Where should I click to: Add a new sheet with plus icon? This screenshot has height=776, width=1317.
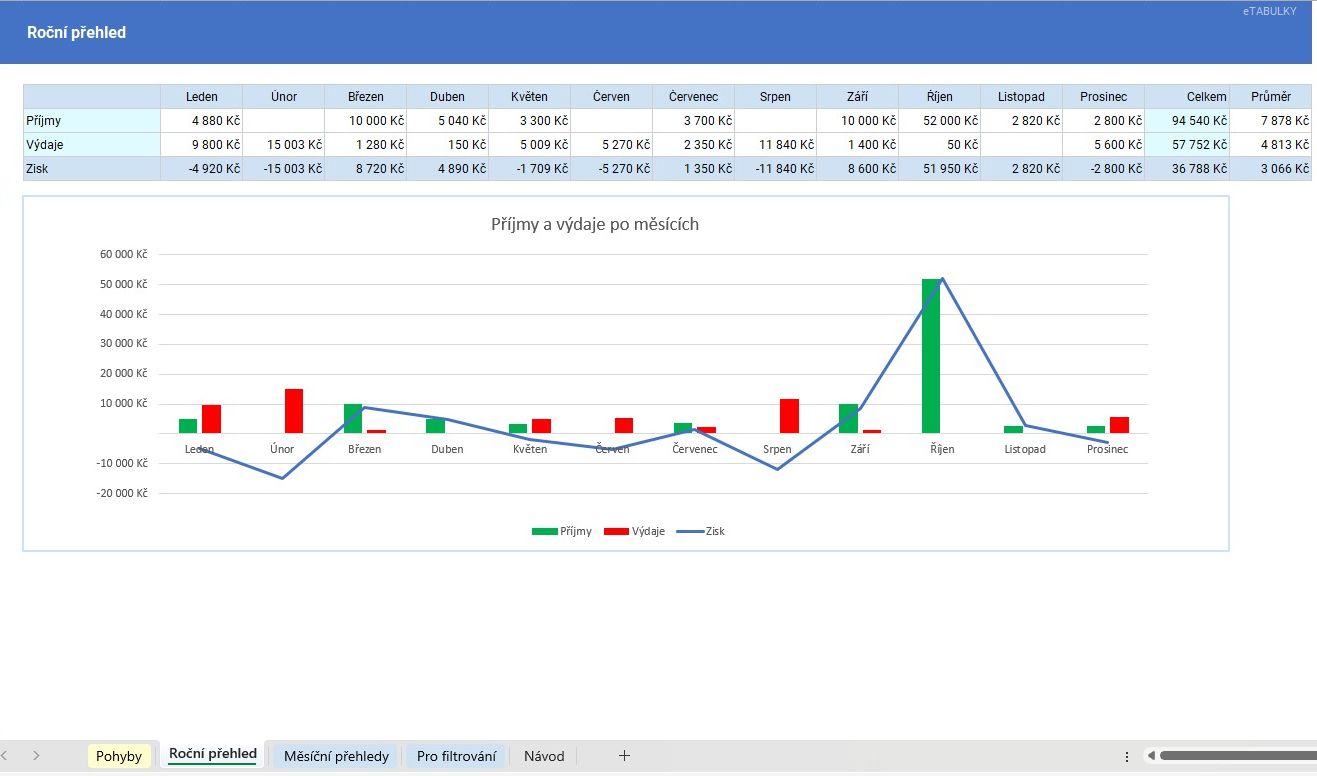624,756
